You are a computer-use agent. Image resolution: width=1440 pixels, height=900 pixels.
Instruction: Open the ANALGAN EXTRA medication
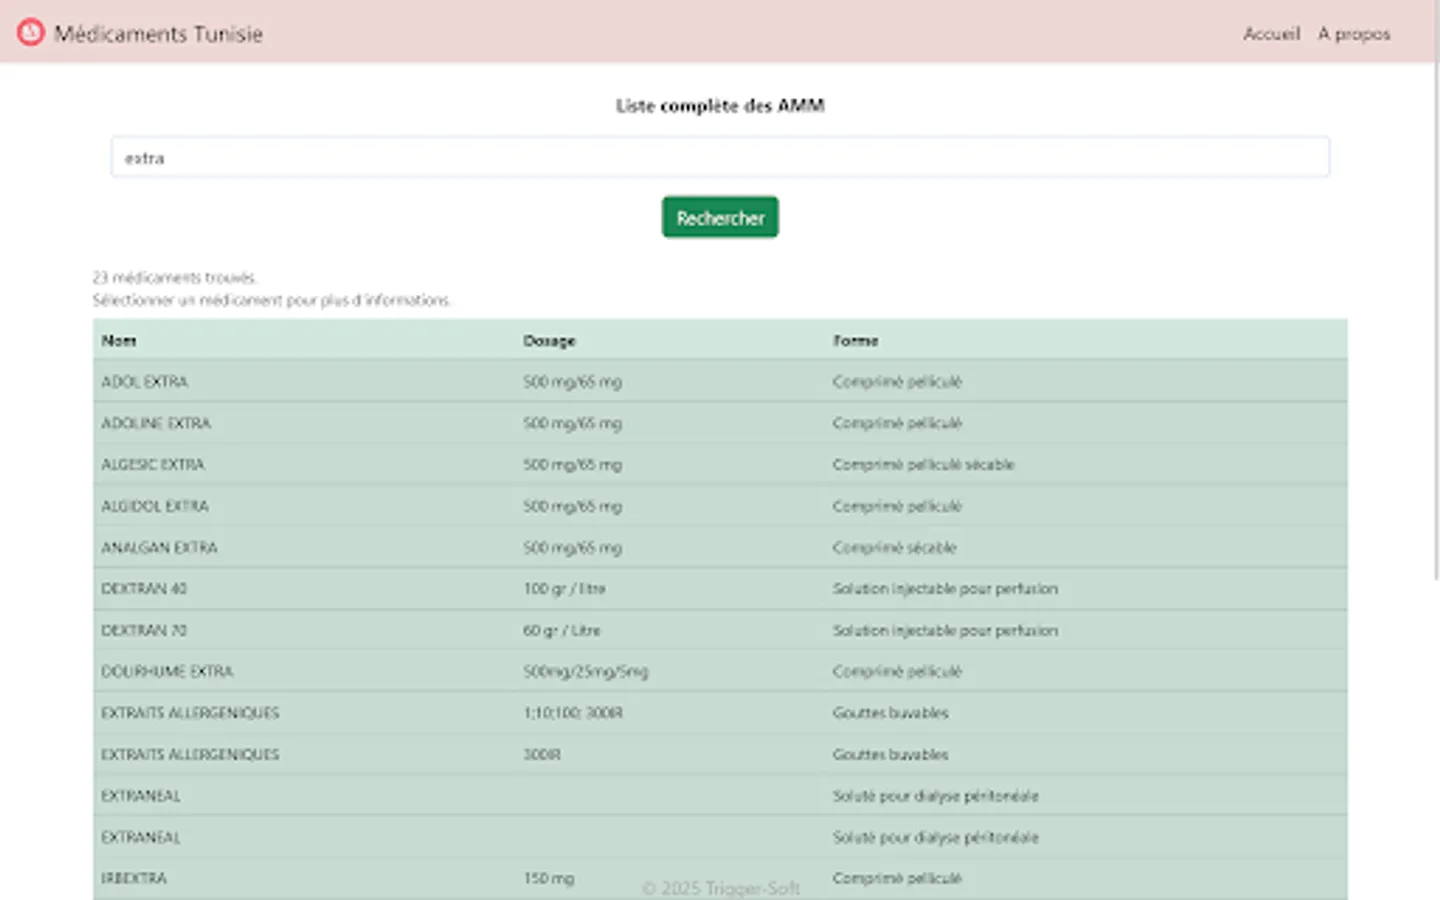[x=400, y=547]
